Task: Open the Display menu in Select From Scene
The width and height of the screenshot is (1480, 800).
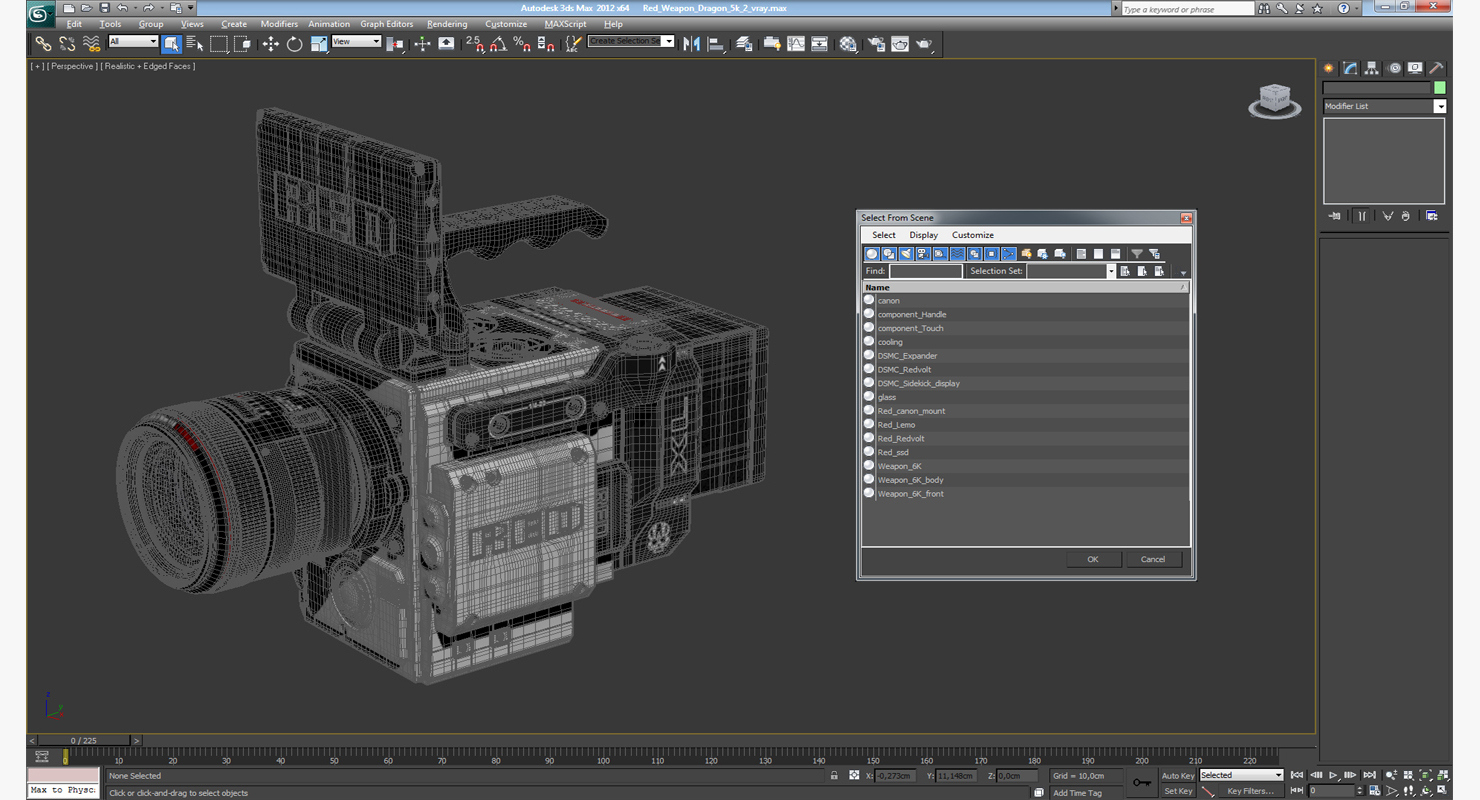Action: point(923,235)
